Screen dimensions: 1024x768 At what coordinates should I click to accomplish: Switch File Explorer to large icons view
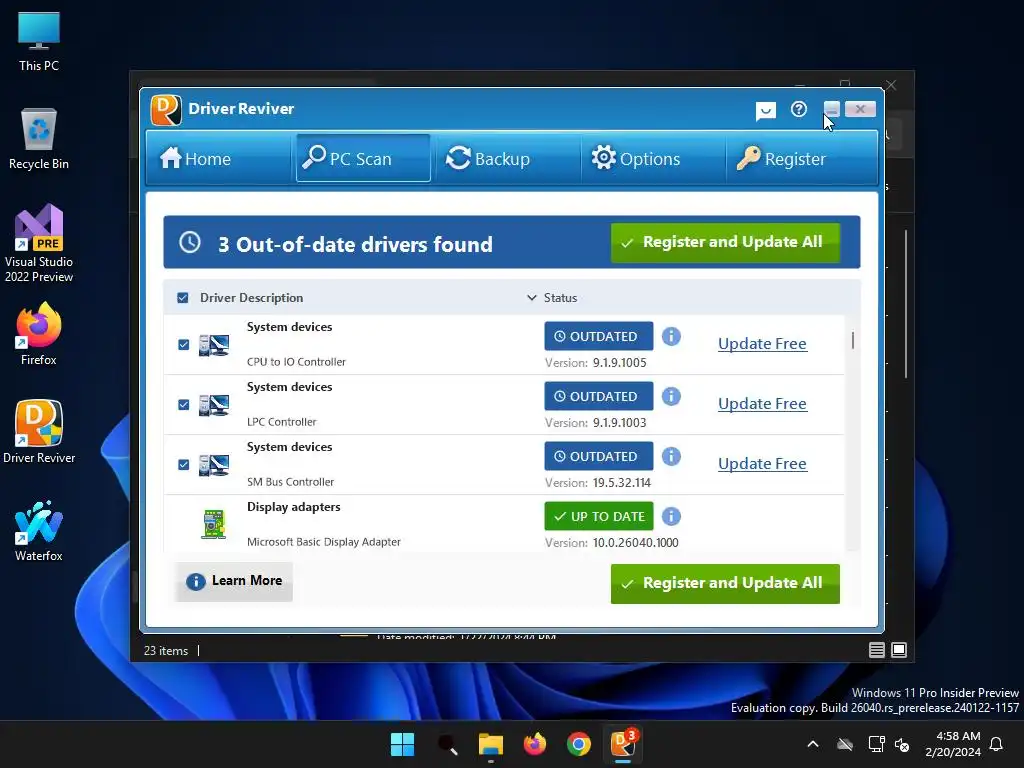click(x=899, y=650)
